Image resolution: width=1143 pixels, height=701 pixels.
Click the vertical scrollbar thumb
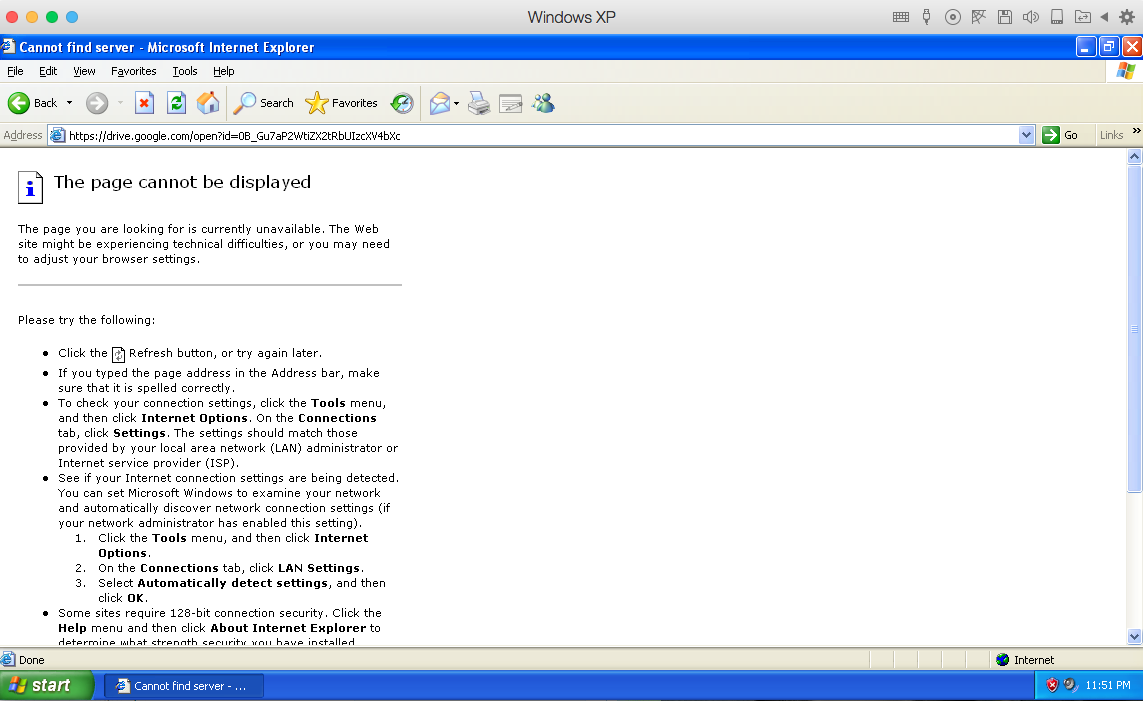1134,329
